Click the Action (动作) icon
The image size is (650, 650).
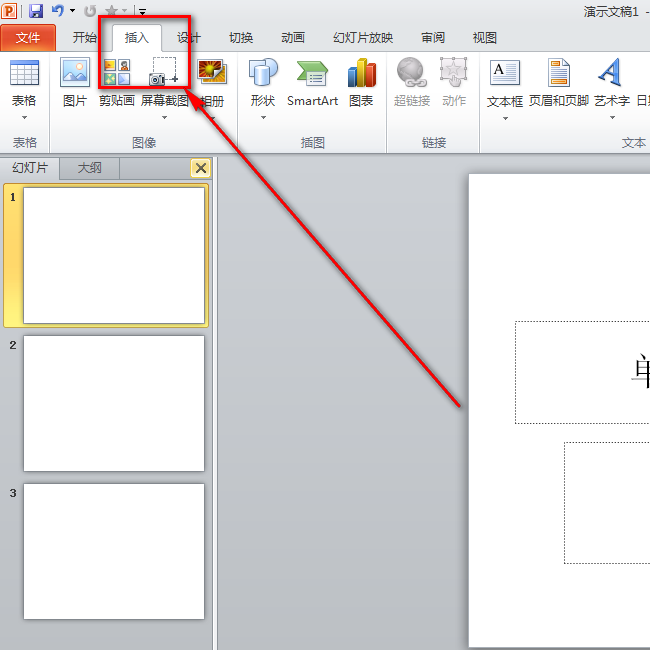point(454,73)
